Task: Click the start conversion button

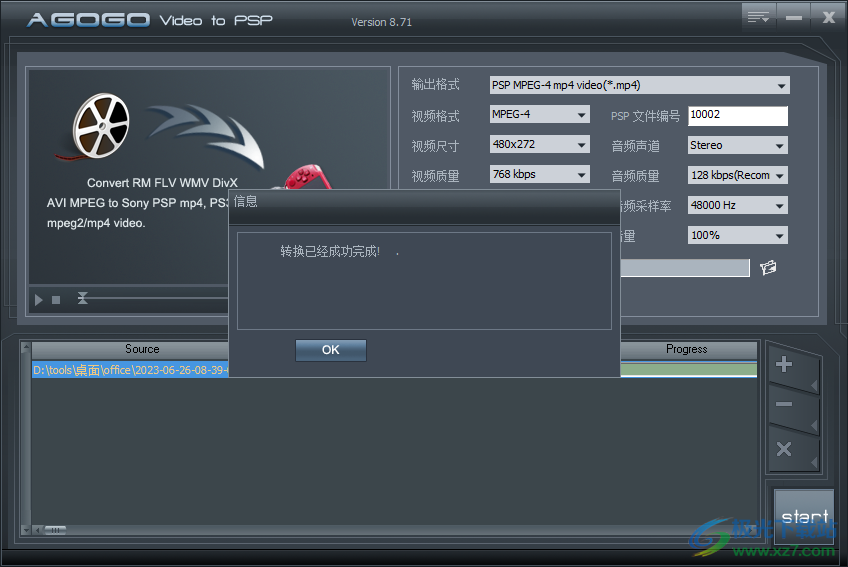Action: 804,517
